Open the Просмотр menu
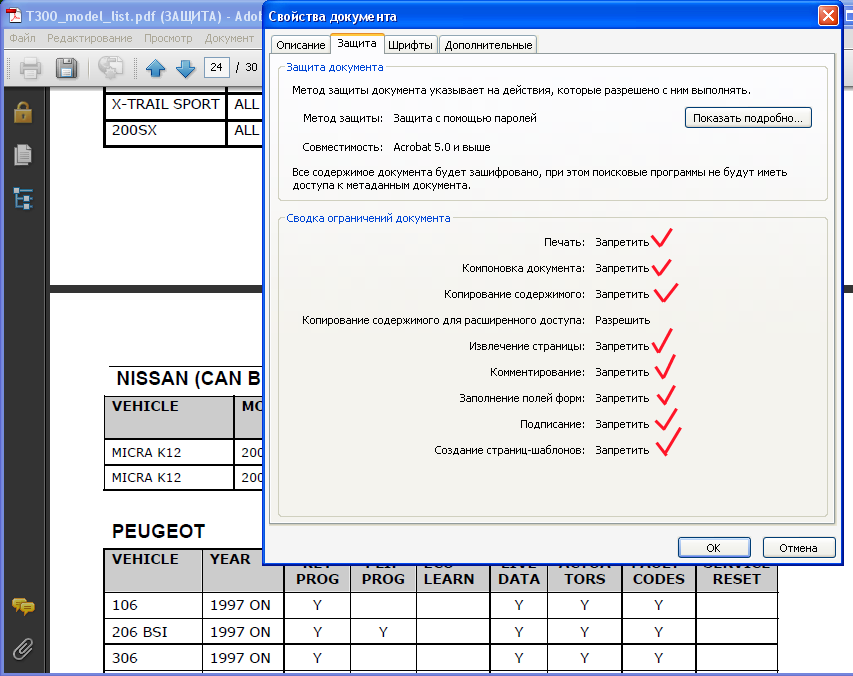Screen dimensions: 853x676 (168, 38)
